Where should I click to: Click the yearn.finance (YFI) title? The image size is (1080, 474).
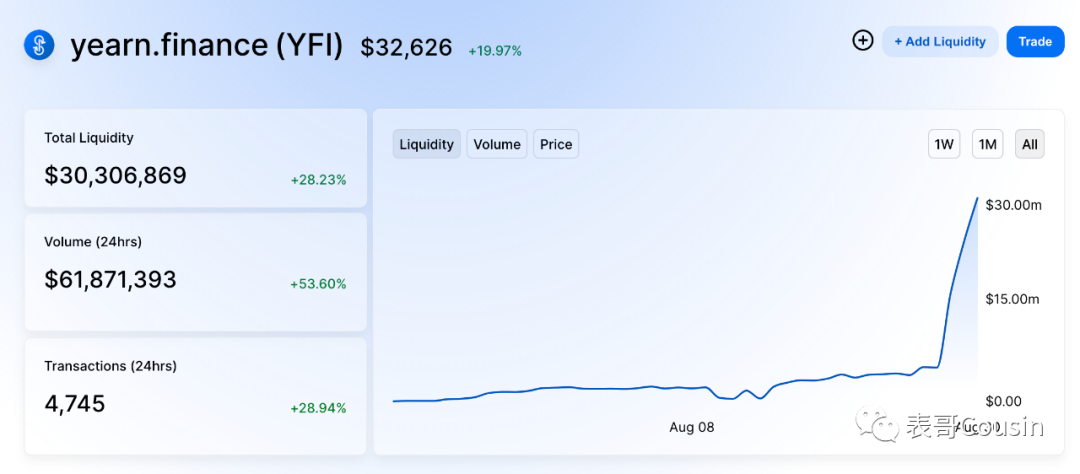coord(207,46)
